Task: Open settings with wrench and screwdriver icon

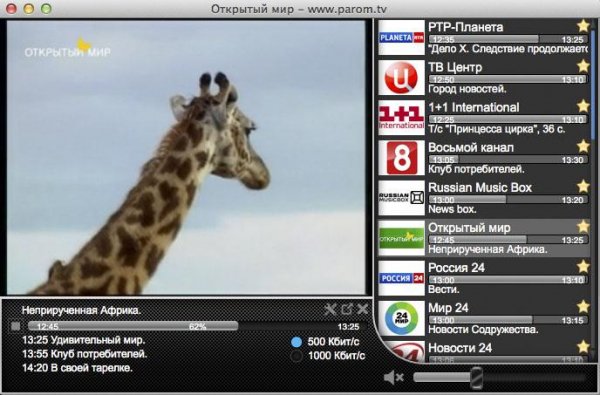Action: pyautogui.click(x=330, y=309)
